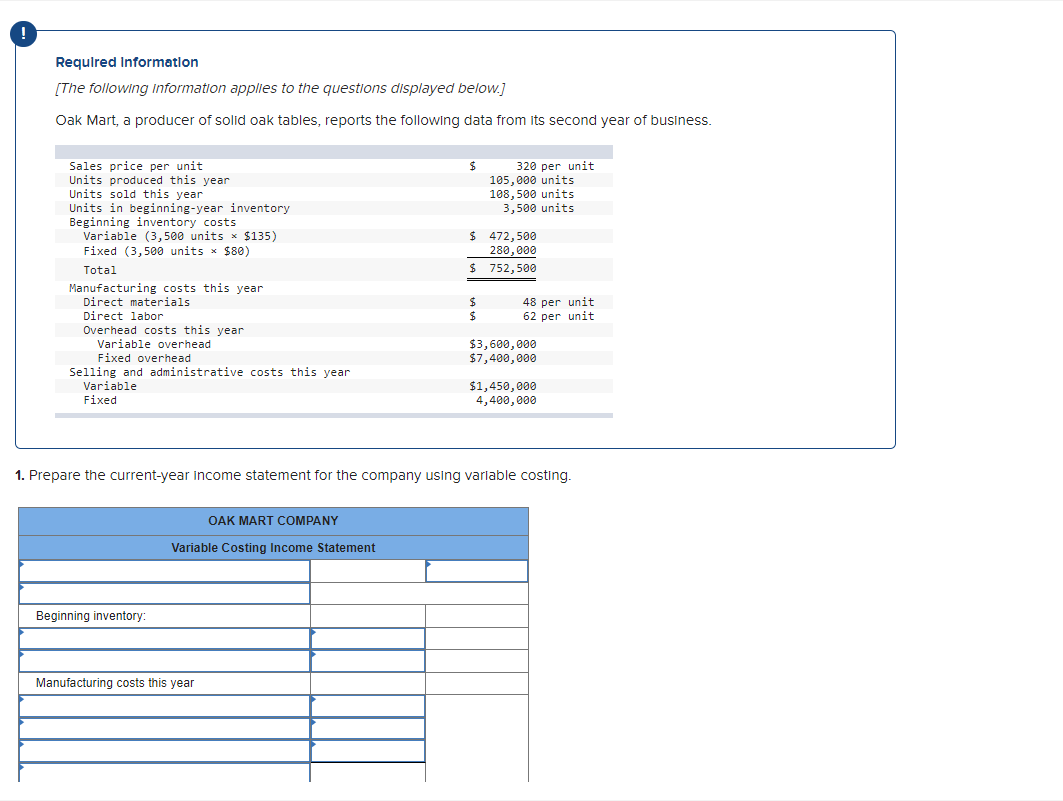
Task: Click the top-right amount cell in first statement row
Action: point(477,571)
